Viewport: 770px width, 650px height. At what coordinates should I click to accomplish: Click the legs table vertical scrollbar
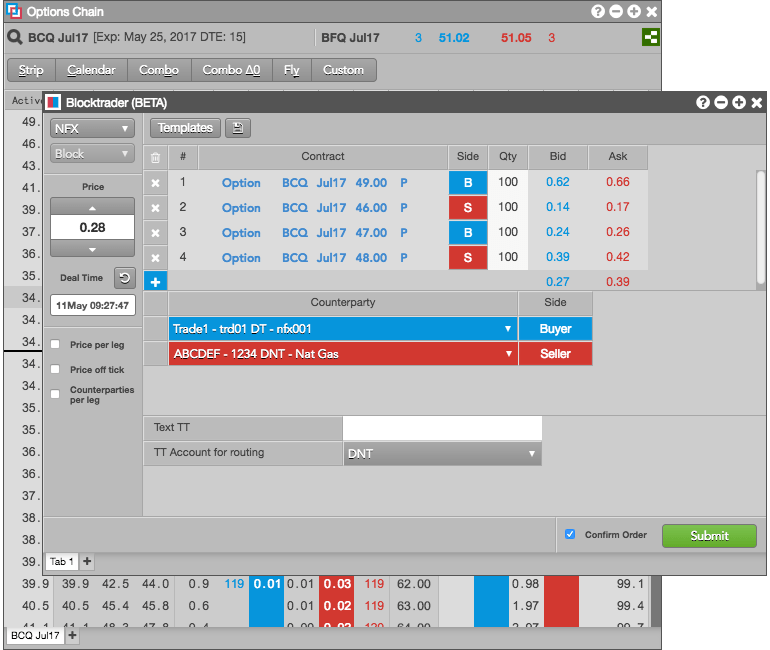click(x=761, y=227)
